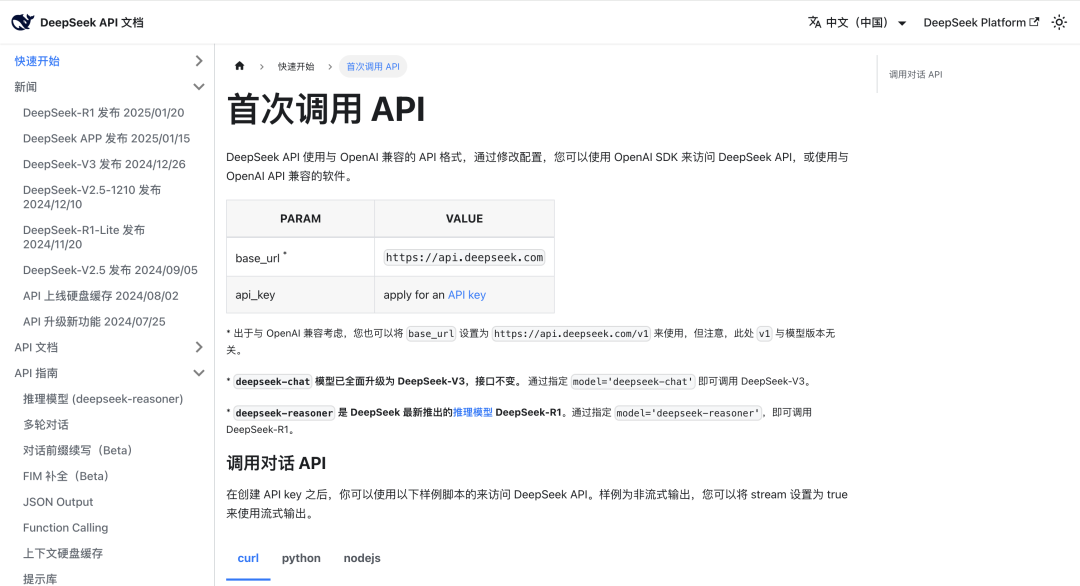The image size is (1080, 586).
Task: Click the DeepSeek Platform external link icon
Action: click(x=1034, y=22)
